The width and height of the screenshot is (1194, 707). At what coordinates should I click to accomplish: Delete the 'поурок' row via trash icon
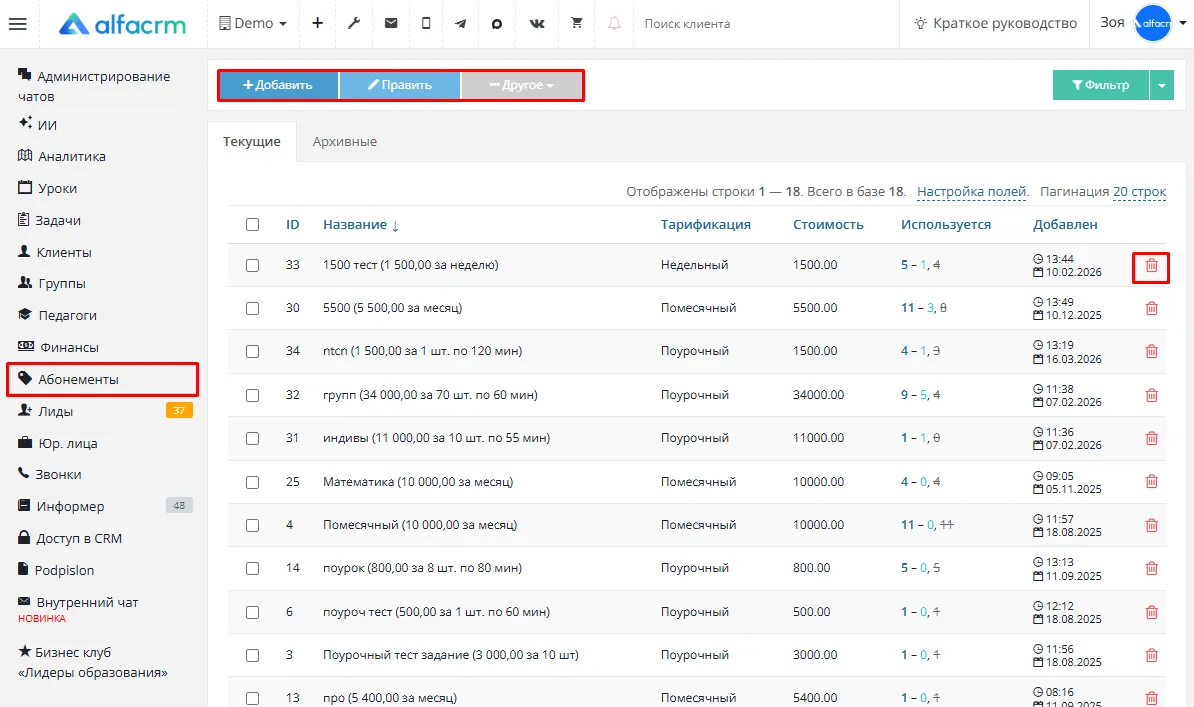1151,568
